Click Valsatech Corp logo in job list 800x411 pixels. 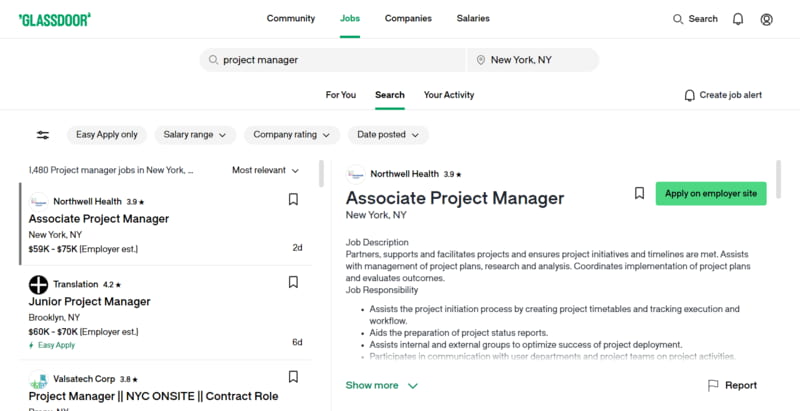click(x=38, y=379)
